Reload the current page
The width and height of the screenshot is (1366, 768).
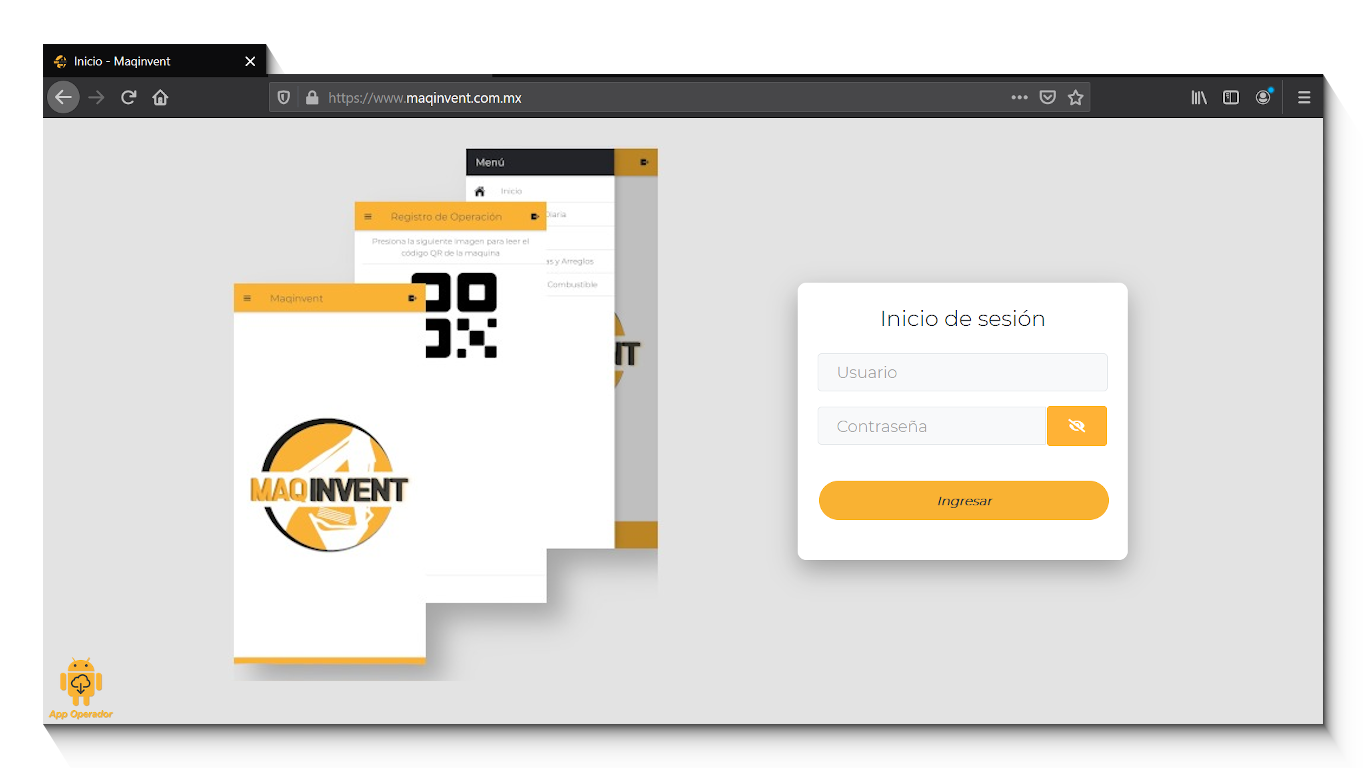click(x=128, y=97)
